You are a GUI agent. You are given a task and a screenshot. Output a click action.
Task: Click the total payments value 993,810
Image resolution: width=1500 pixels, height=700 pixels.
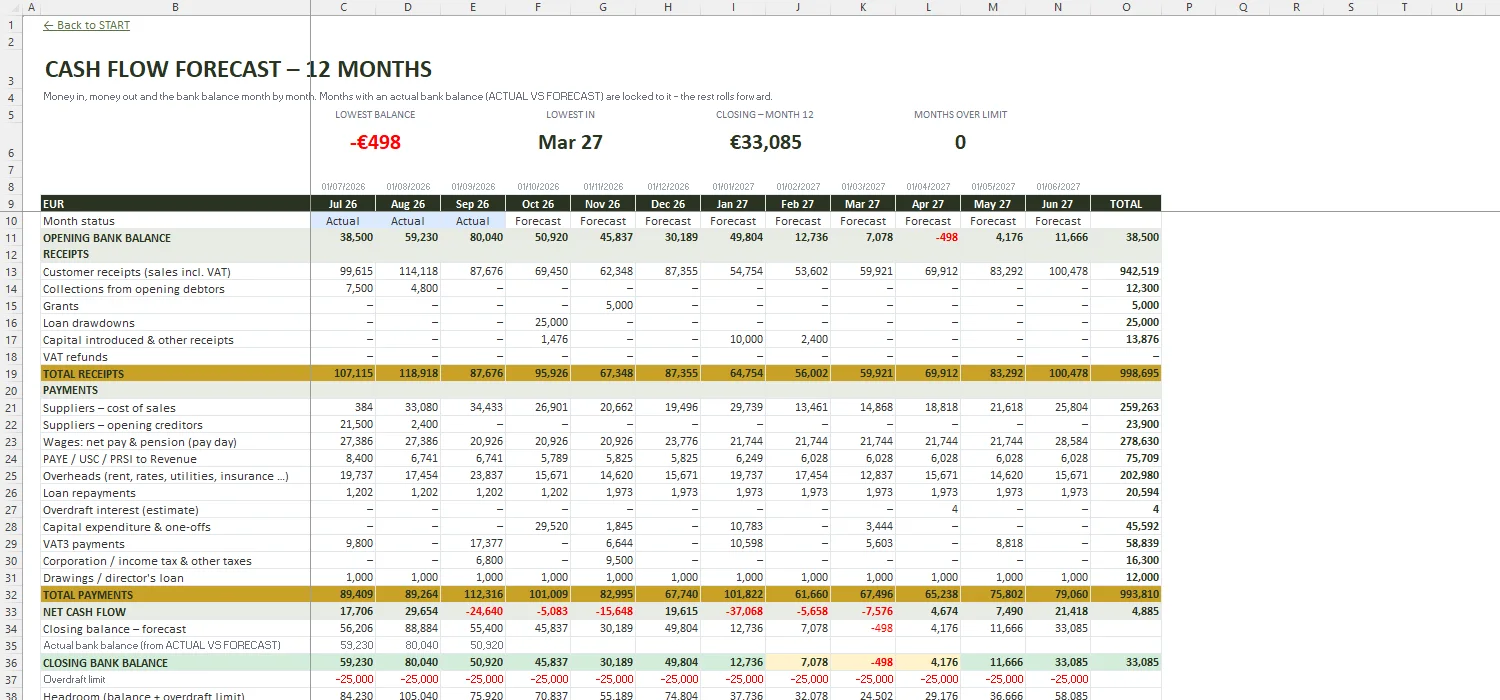[1139, 595]
